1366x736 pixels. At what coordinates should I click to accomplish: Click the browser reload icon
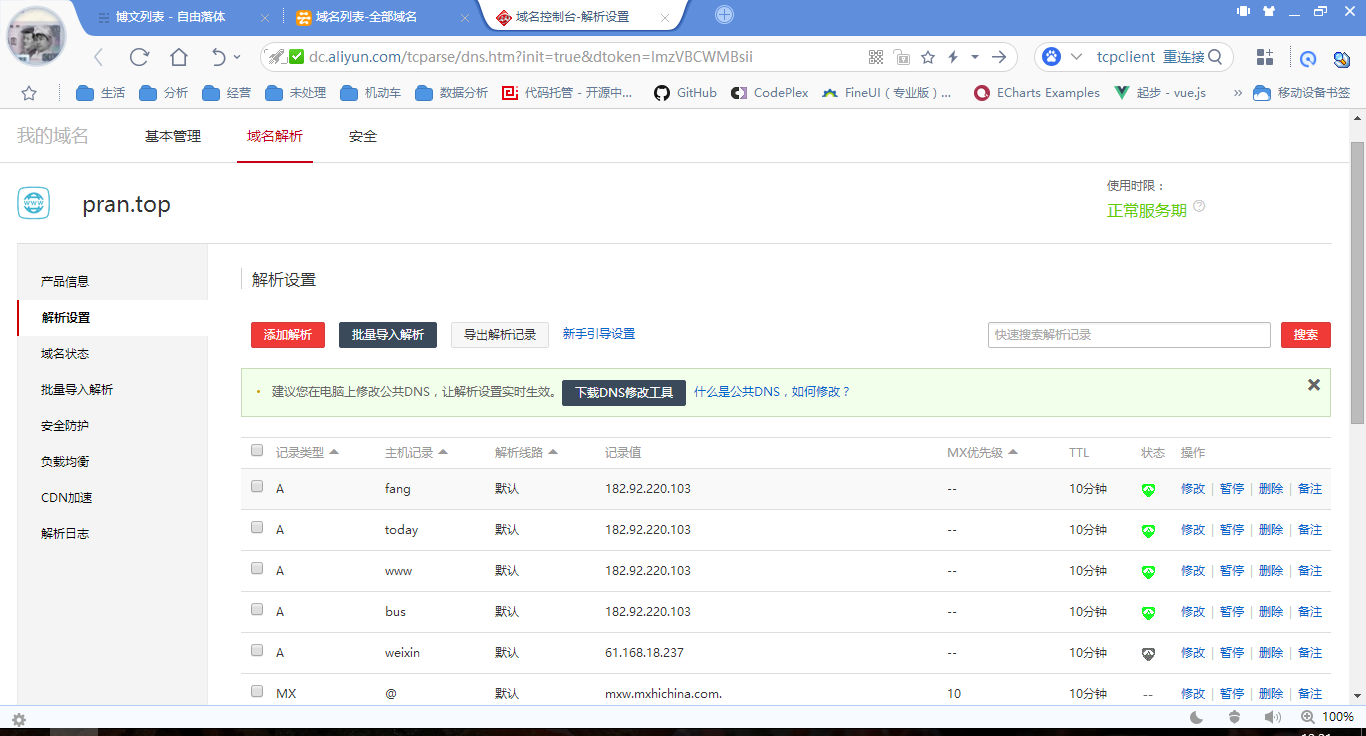(139, 57)
